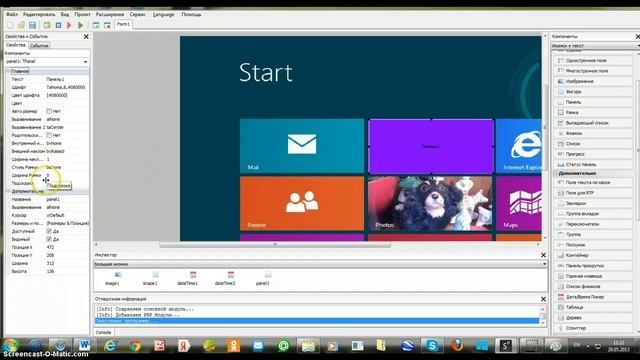Add the Контейнер component

coord(593,256)
